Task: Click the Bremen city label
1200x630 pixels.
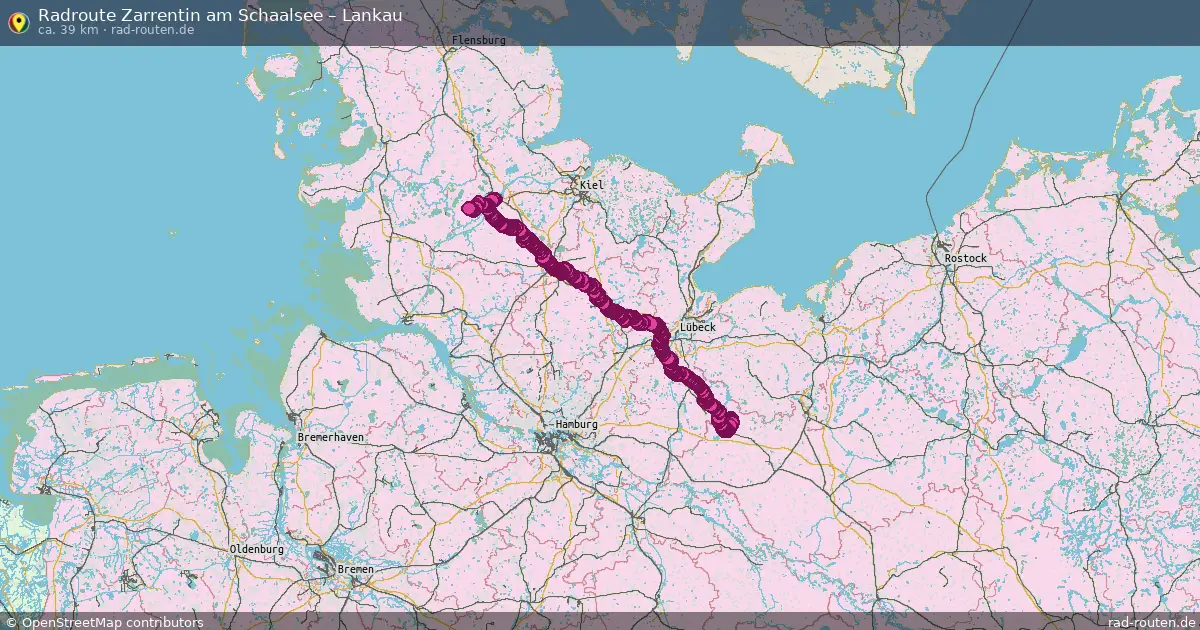Action: [356, 569]
